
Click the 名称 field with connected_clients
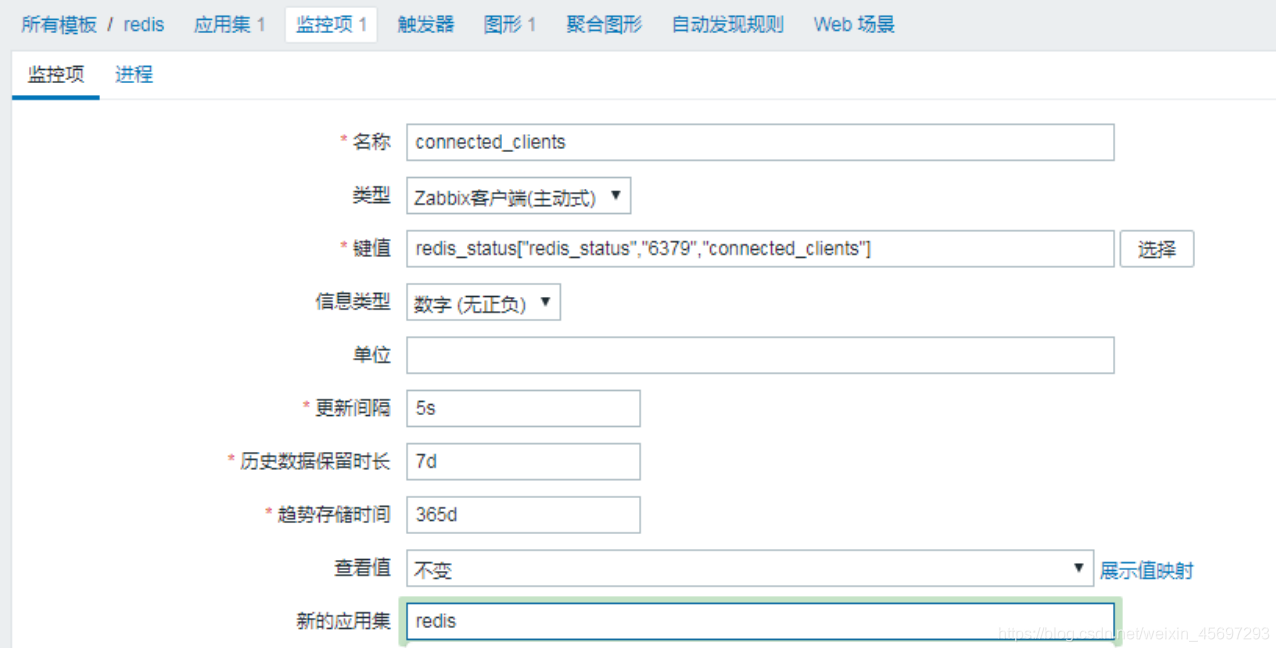tap(760, 142)
